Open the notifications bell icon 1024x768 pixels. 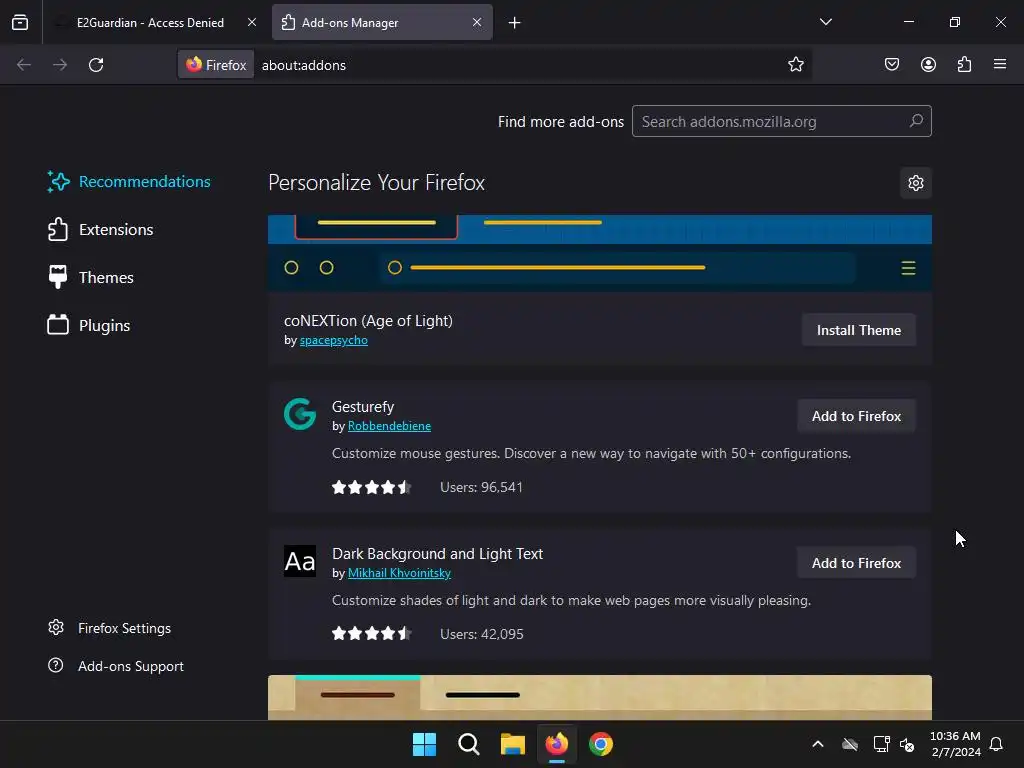pos(996,744)
